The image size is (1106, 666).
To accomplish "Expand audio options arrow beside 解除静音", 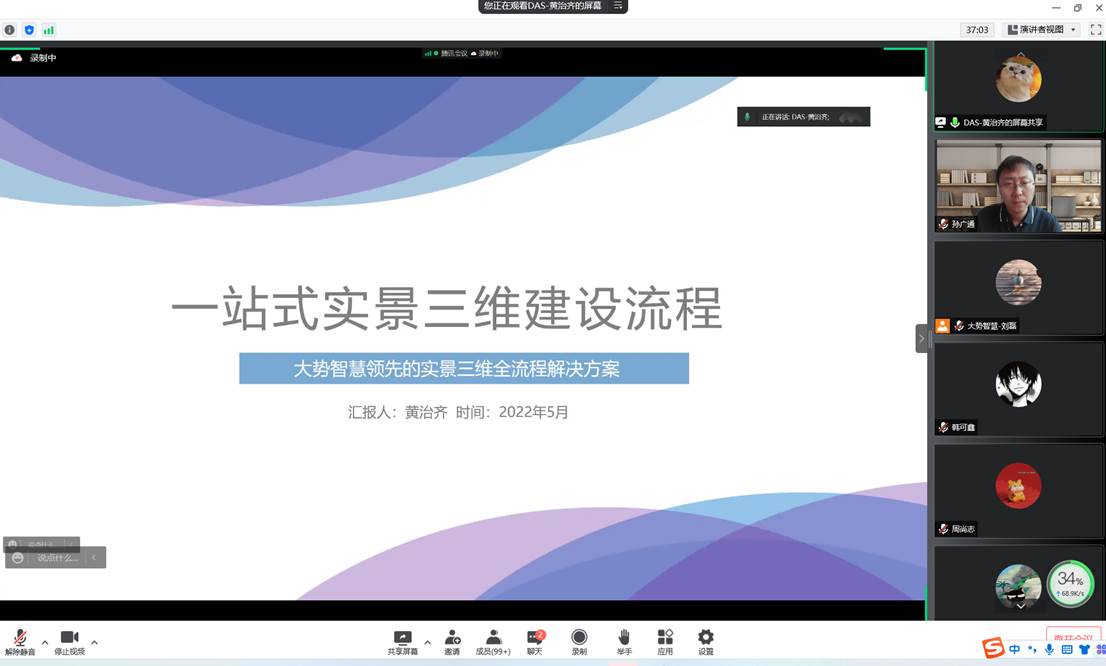I will (x=44, y=642).
